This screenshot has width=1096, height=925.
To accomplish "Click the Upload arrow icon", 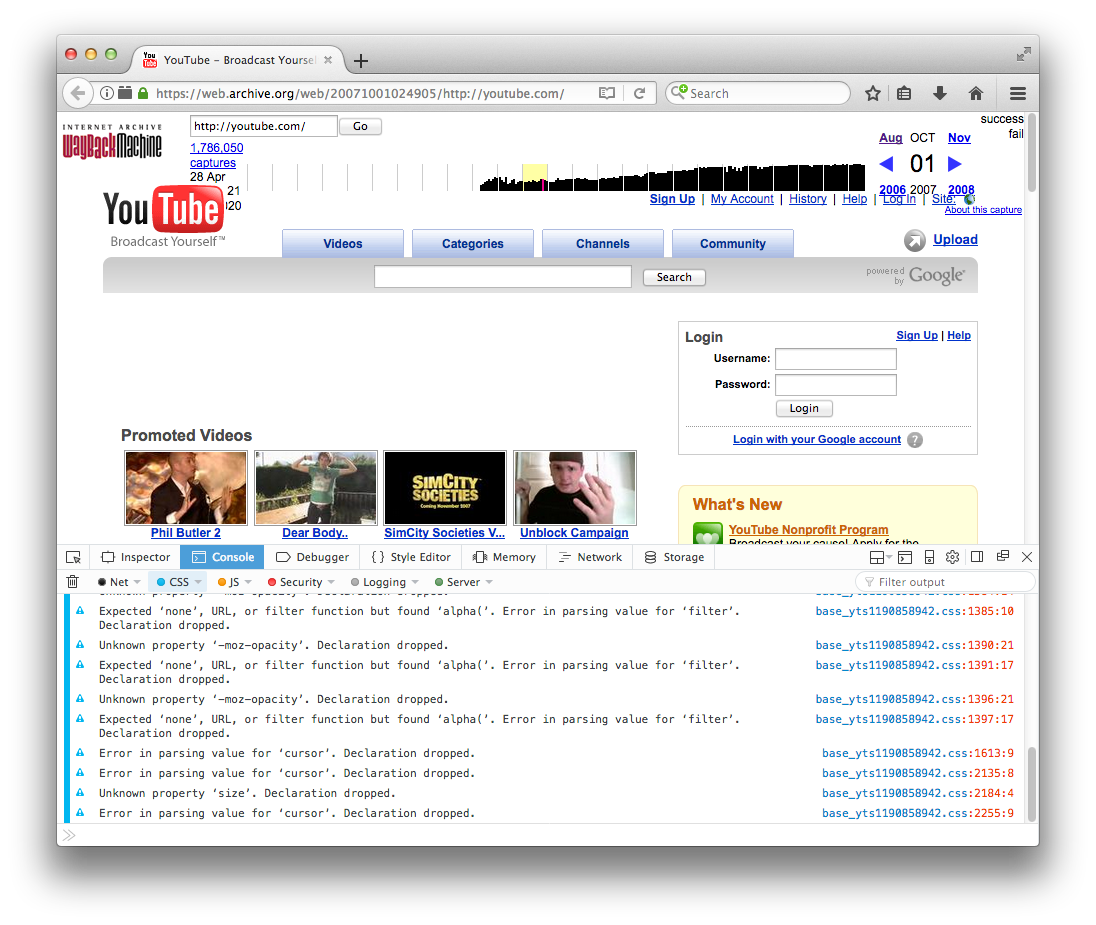I will [x=914, y=241].
